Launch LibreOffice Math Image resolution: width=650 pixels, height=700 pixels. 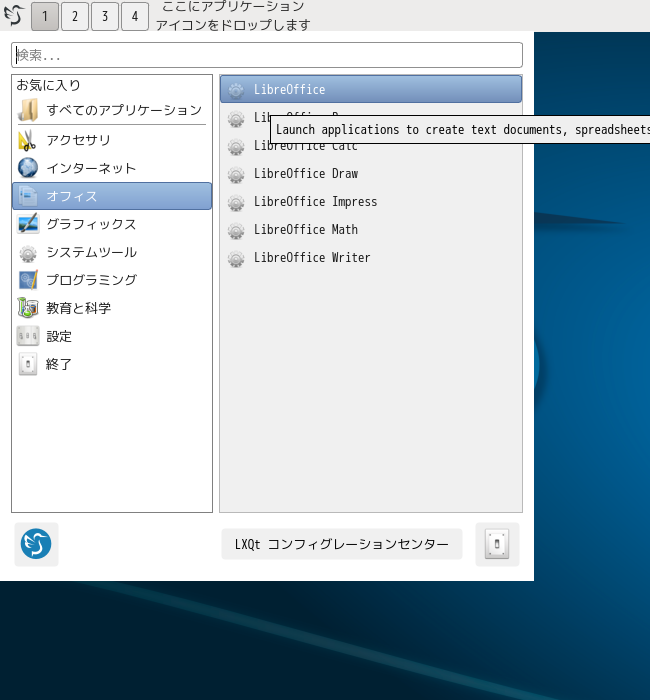371,230
